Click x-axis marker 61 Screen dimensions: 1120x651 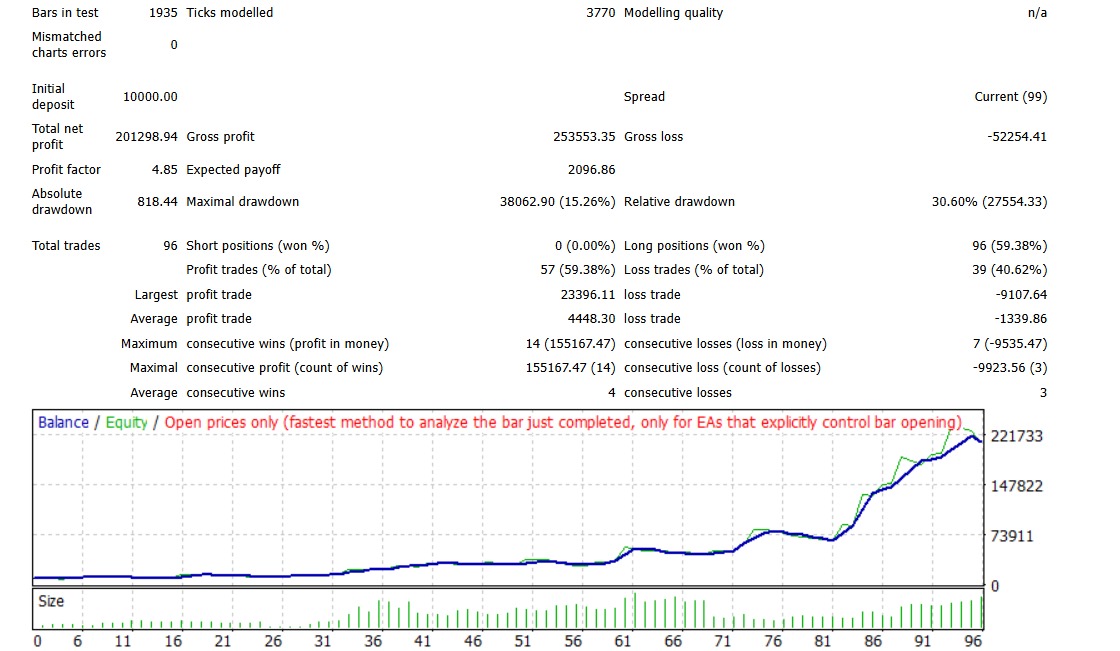[x=623, y=641]
